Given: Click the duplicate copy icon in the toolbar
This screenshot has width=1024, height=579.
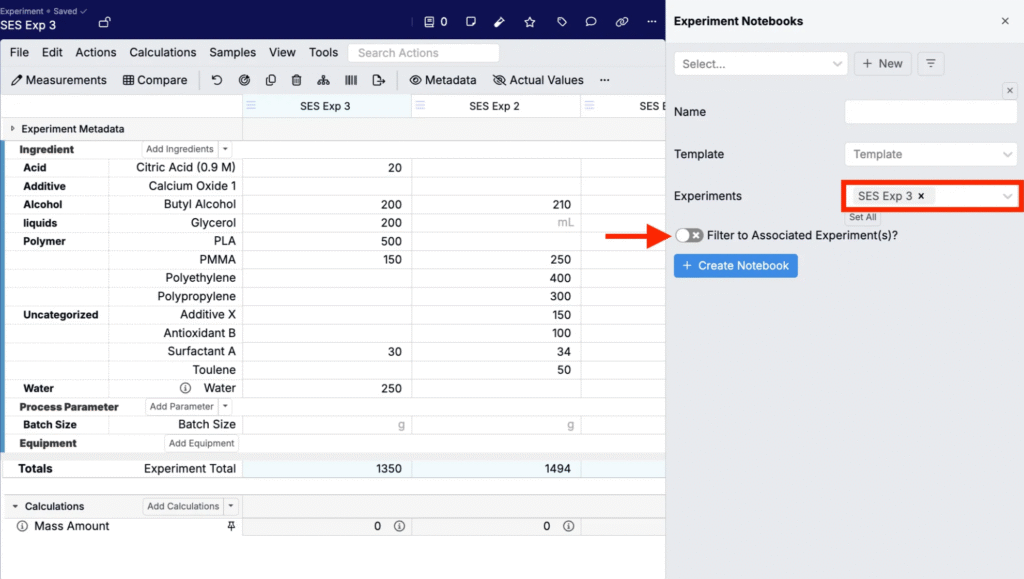Looking at the screenshot, I should click(x=270, y=80).
